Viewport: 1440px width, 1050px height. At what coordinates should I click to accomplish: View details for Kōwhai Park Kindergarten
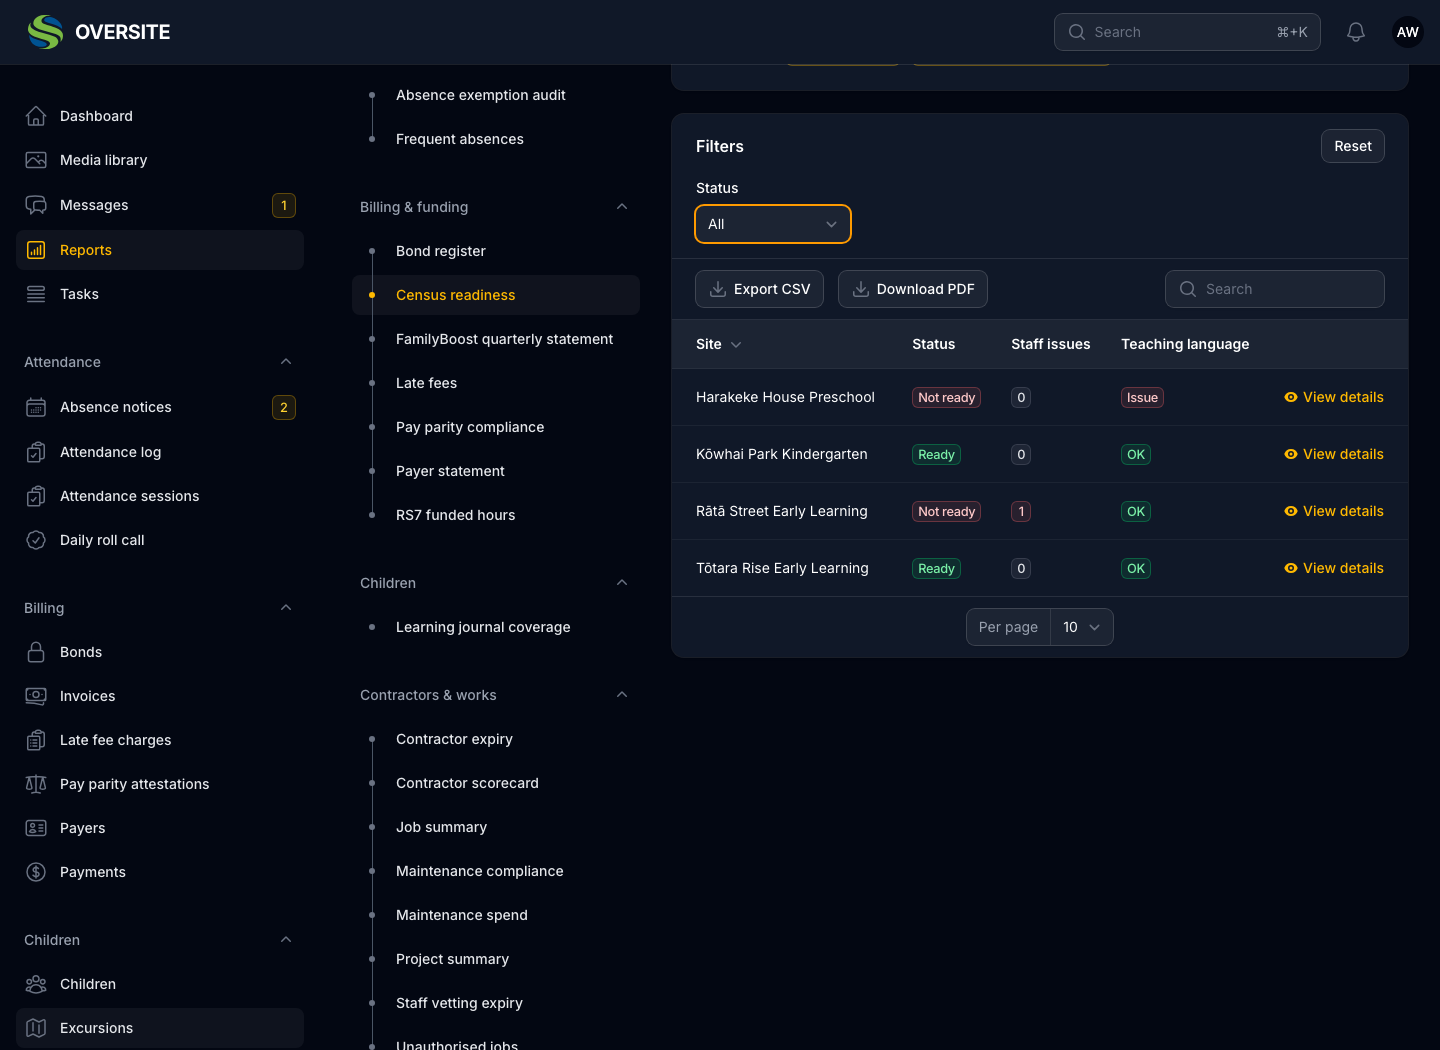(1334, 454)
